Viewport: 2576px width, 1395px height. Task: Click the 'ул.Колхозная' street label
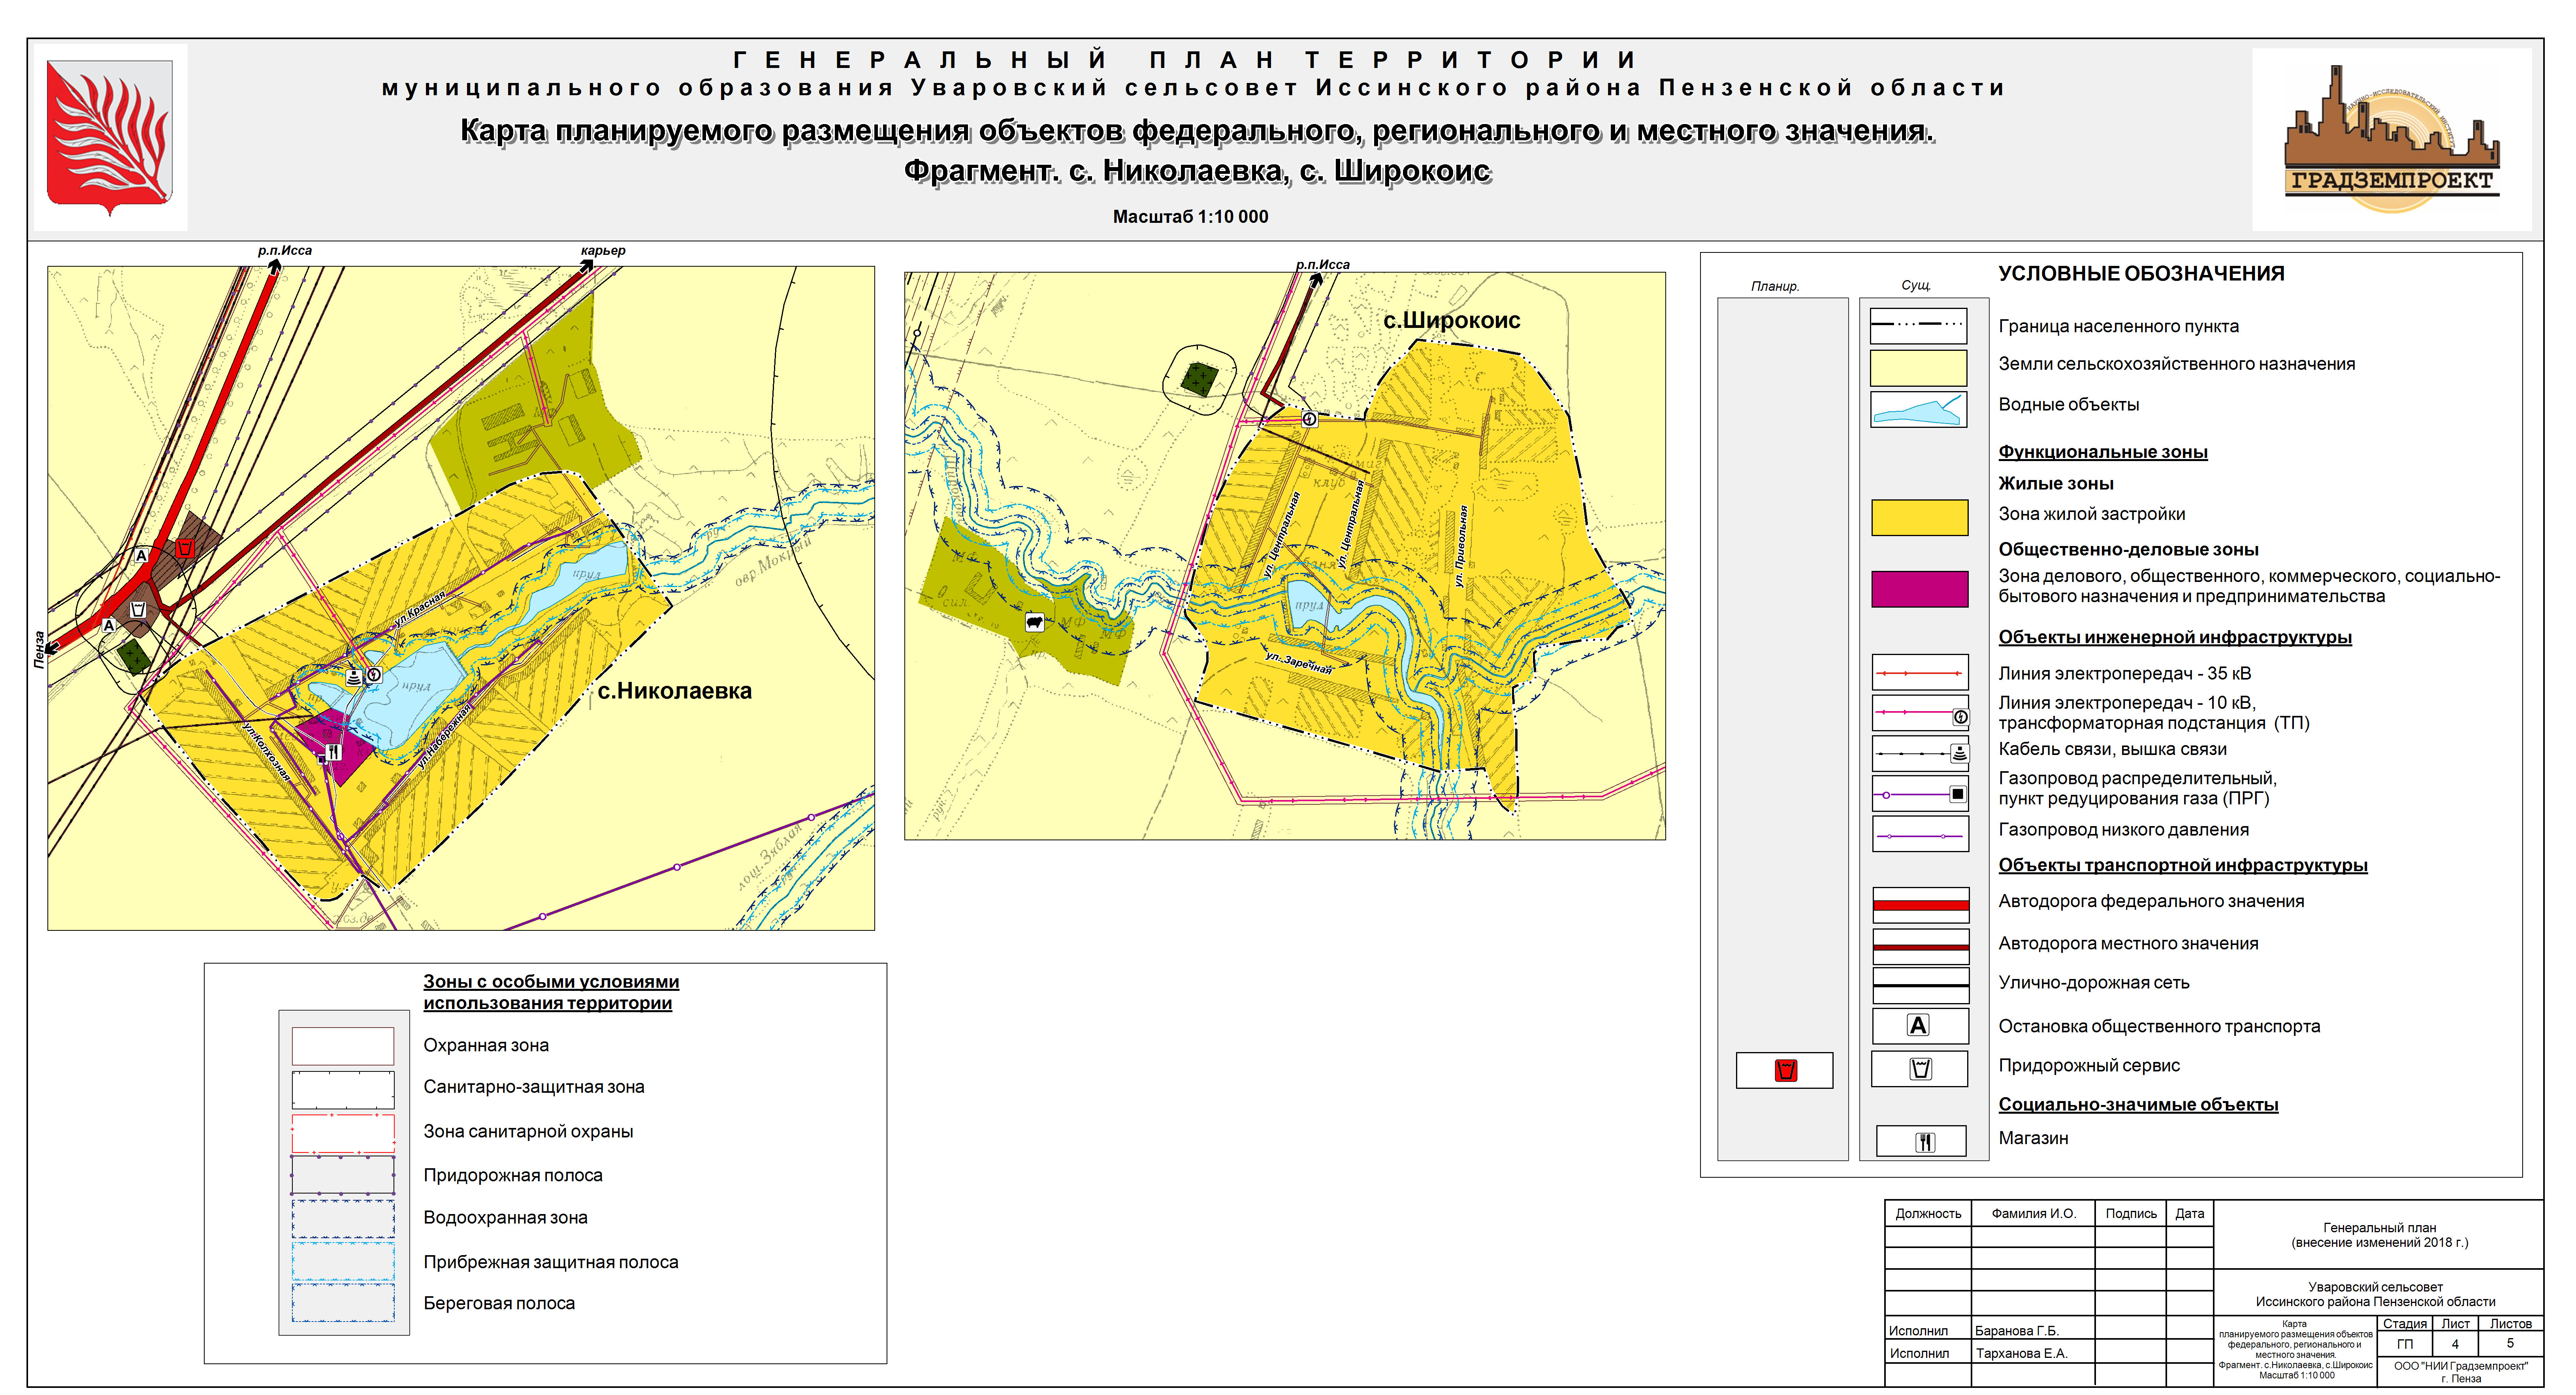coord(267,752)
